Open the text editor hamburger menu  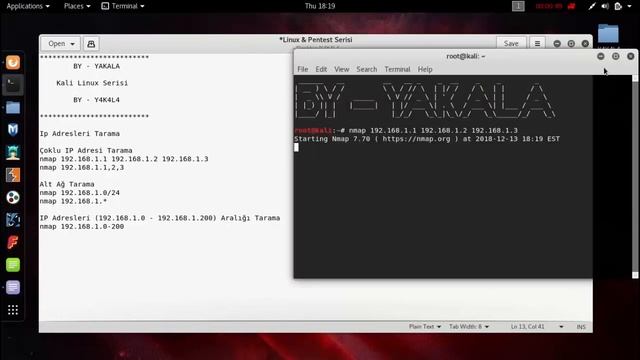click(x=537, y=44)
